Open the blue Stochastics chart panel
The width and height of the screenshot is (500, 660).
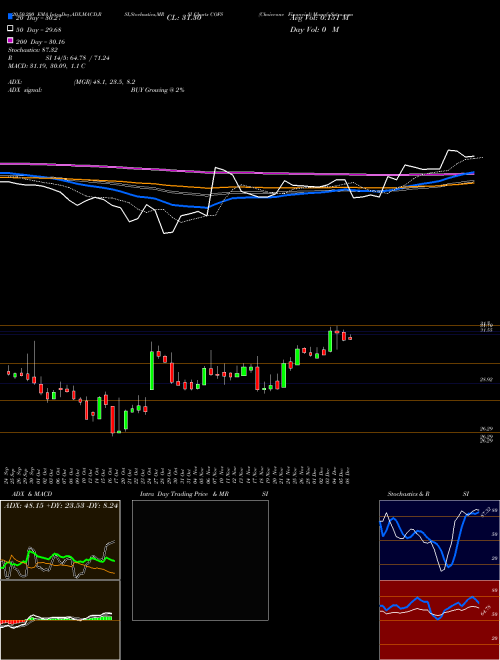tap(439, 540)
